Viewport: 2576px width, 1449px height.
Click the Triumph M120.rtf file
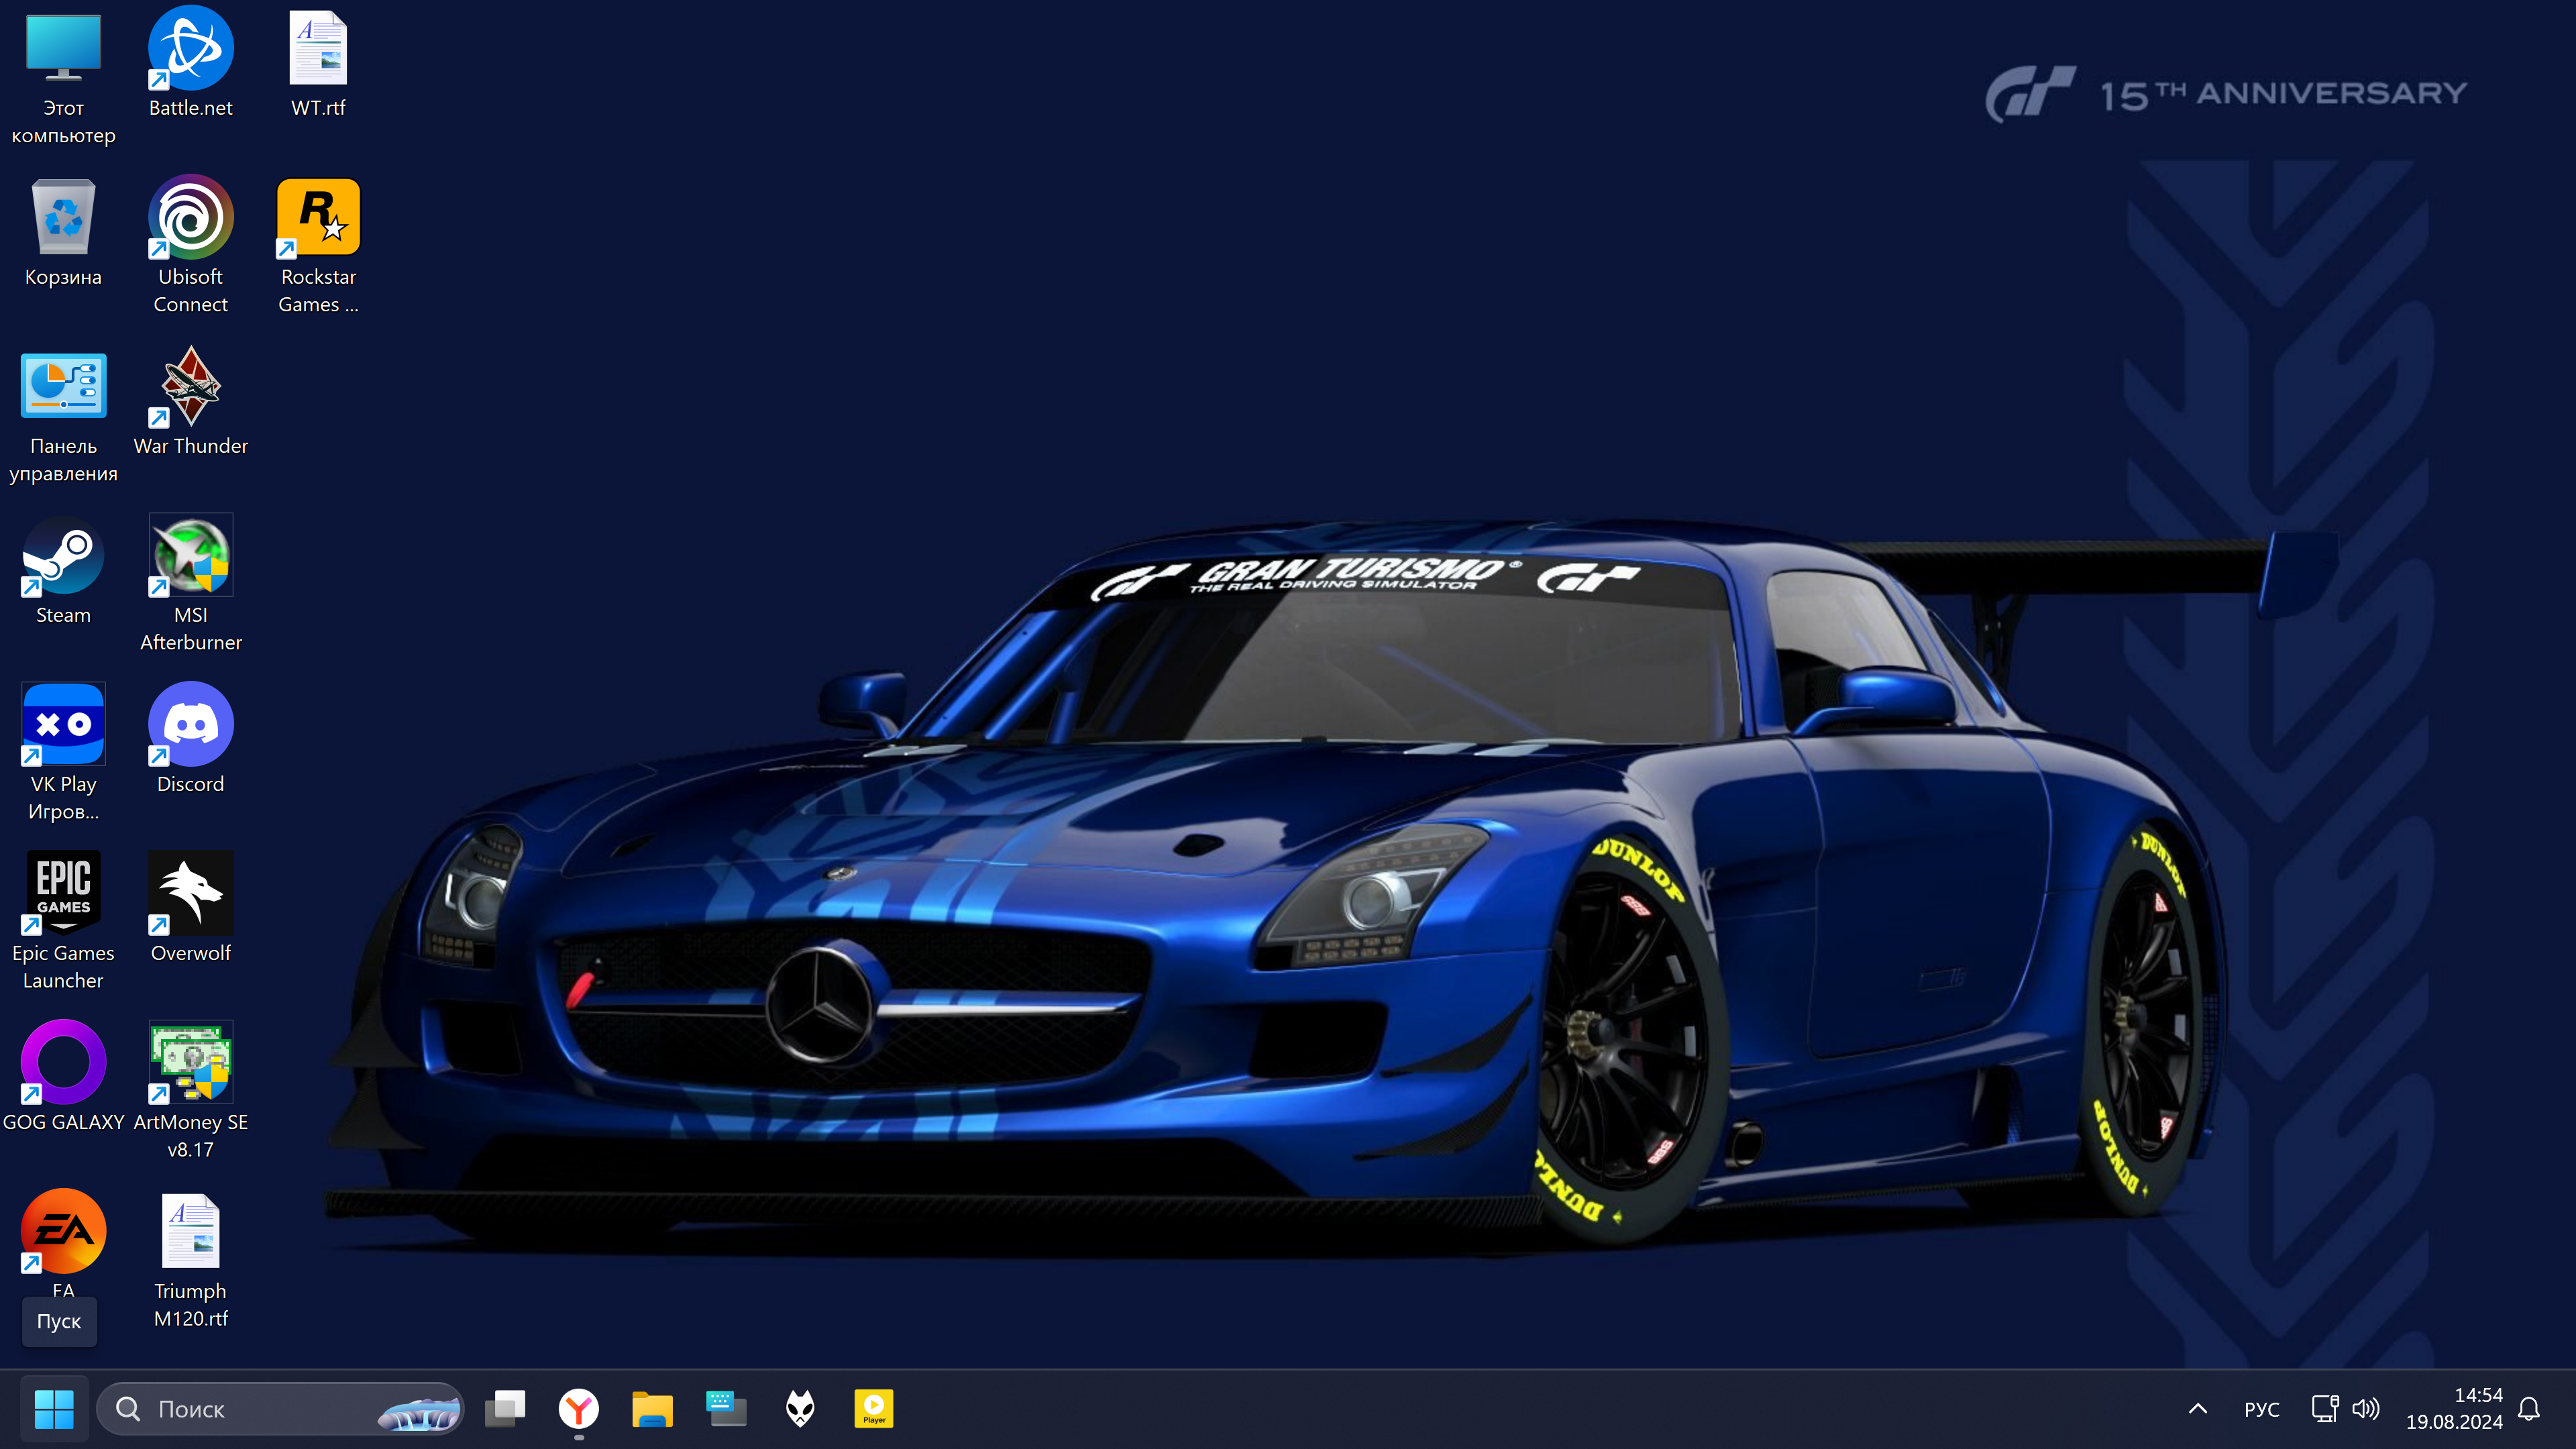coord(190,1232)
